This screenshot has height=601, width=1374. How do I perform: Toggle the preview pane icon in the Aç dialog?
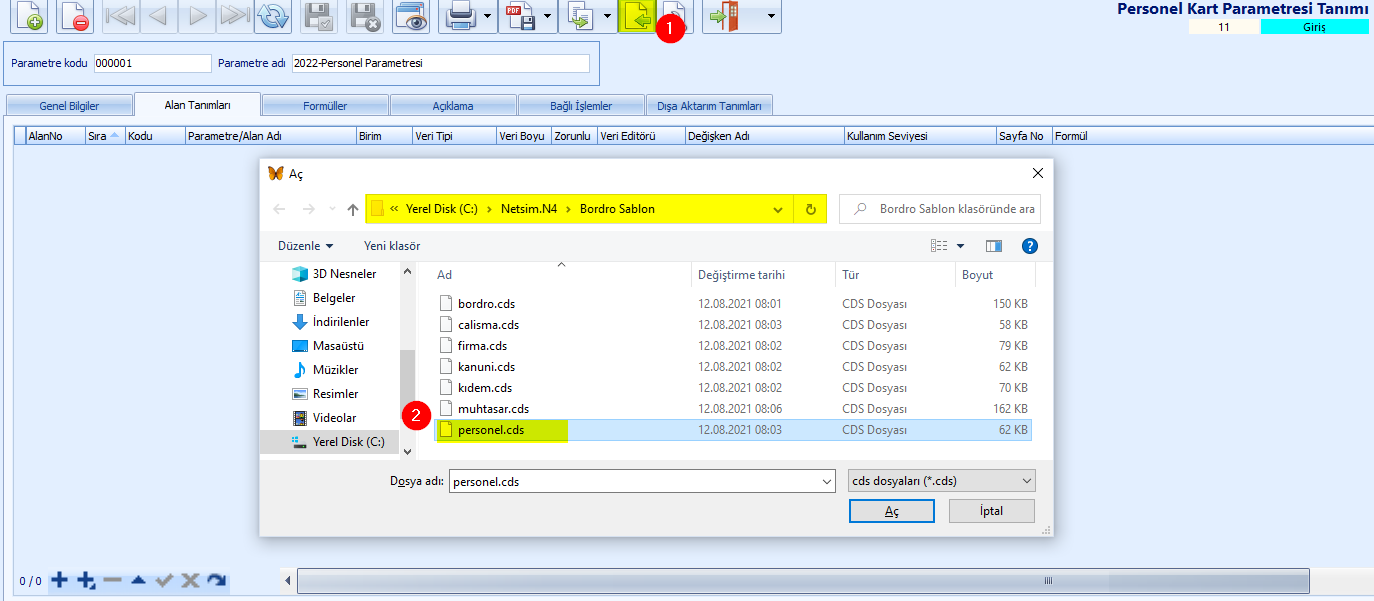pos(993,246)
